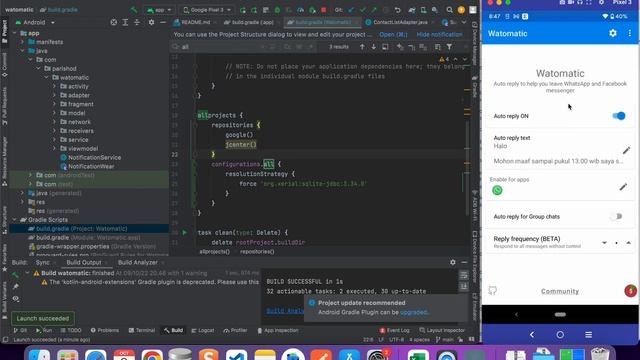640x360 pixels.
Task: Open Logcat tool window
Action: click(203, 330)
